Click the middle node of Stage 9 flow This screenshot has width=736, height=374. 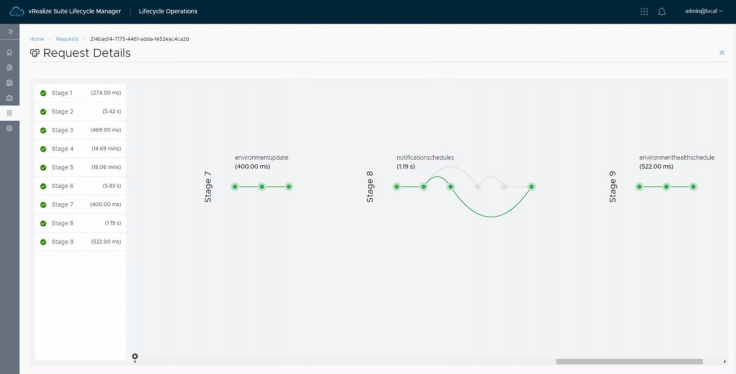click(666, 187)
